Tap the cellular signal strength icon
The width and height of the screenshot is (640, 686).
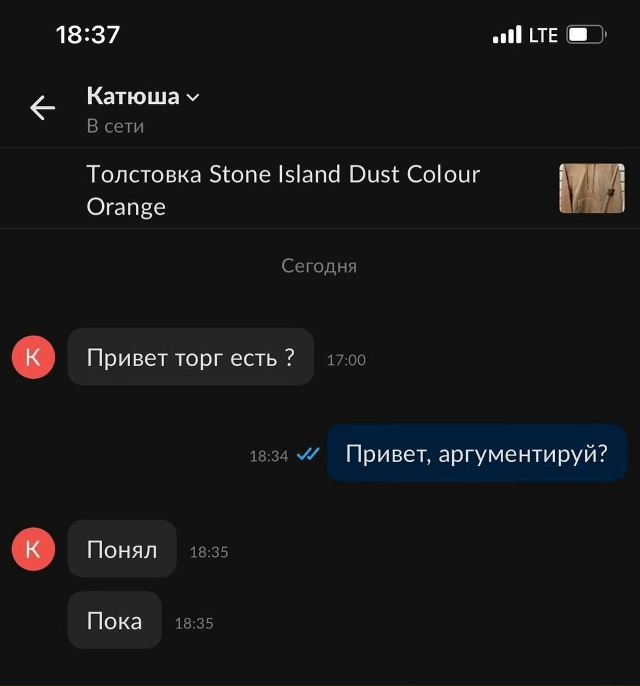coord(507,35)
